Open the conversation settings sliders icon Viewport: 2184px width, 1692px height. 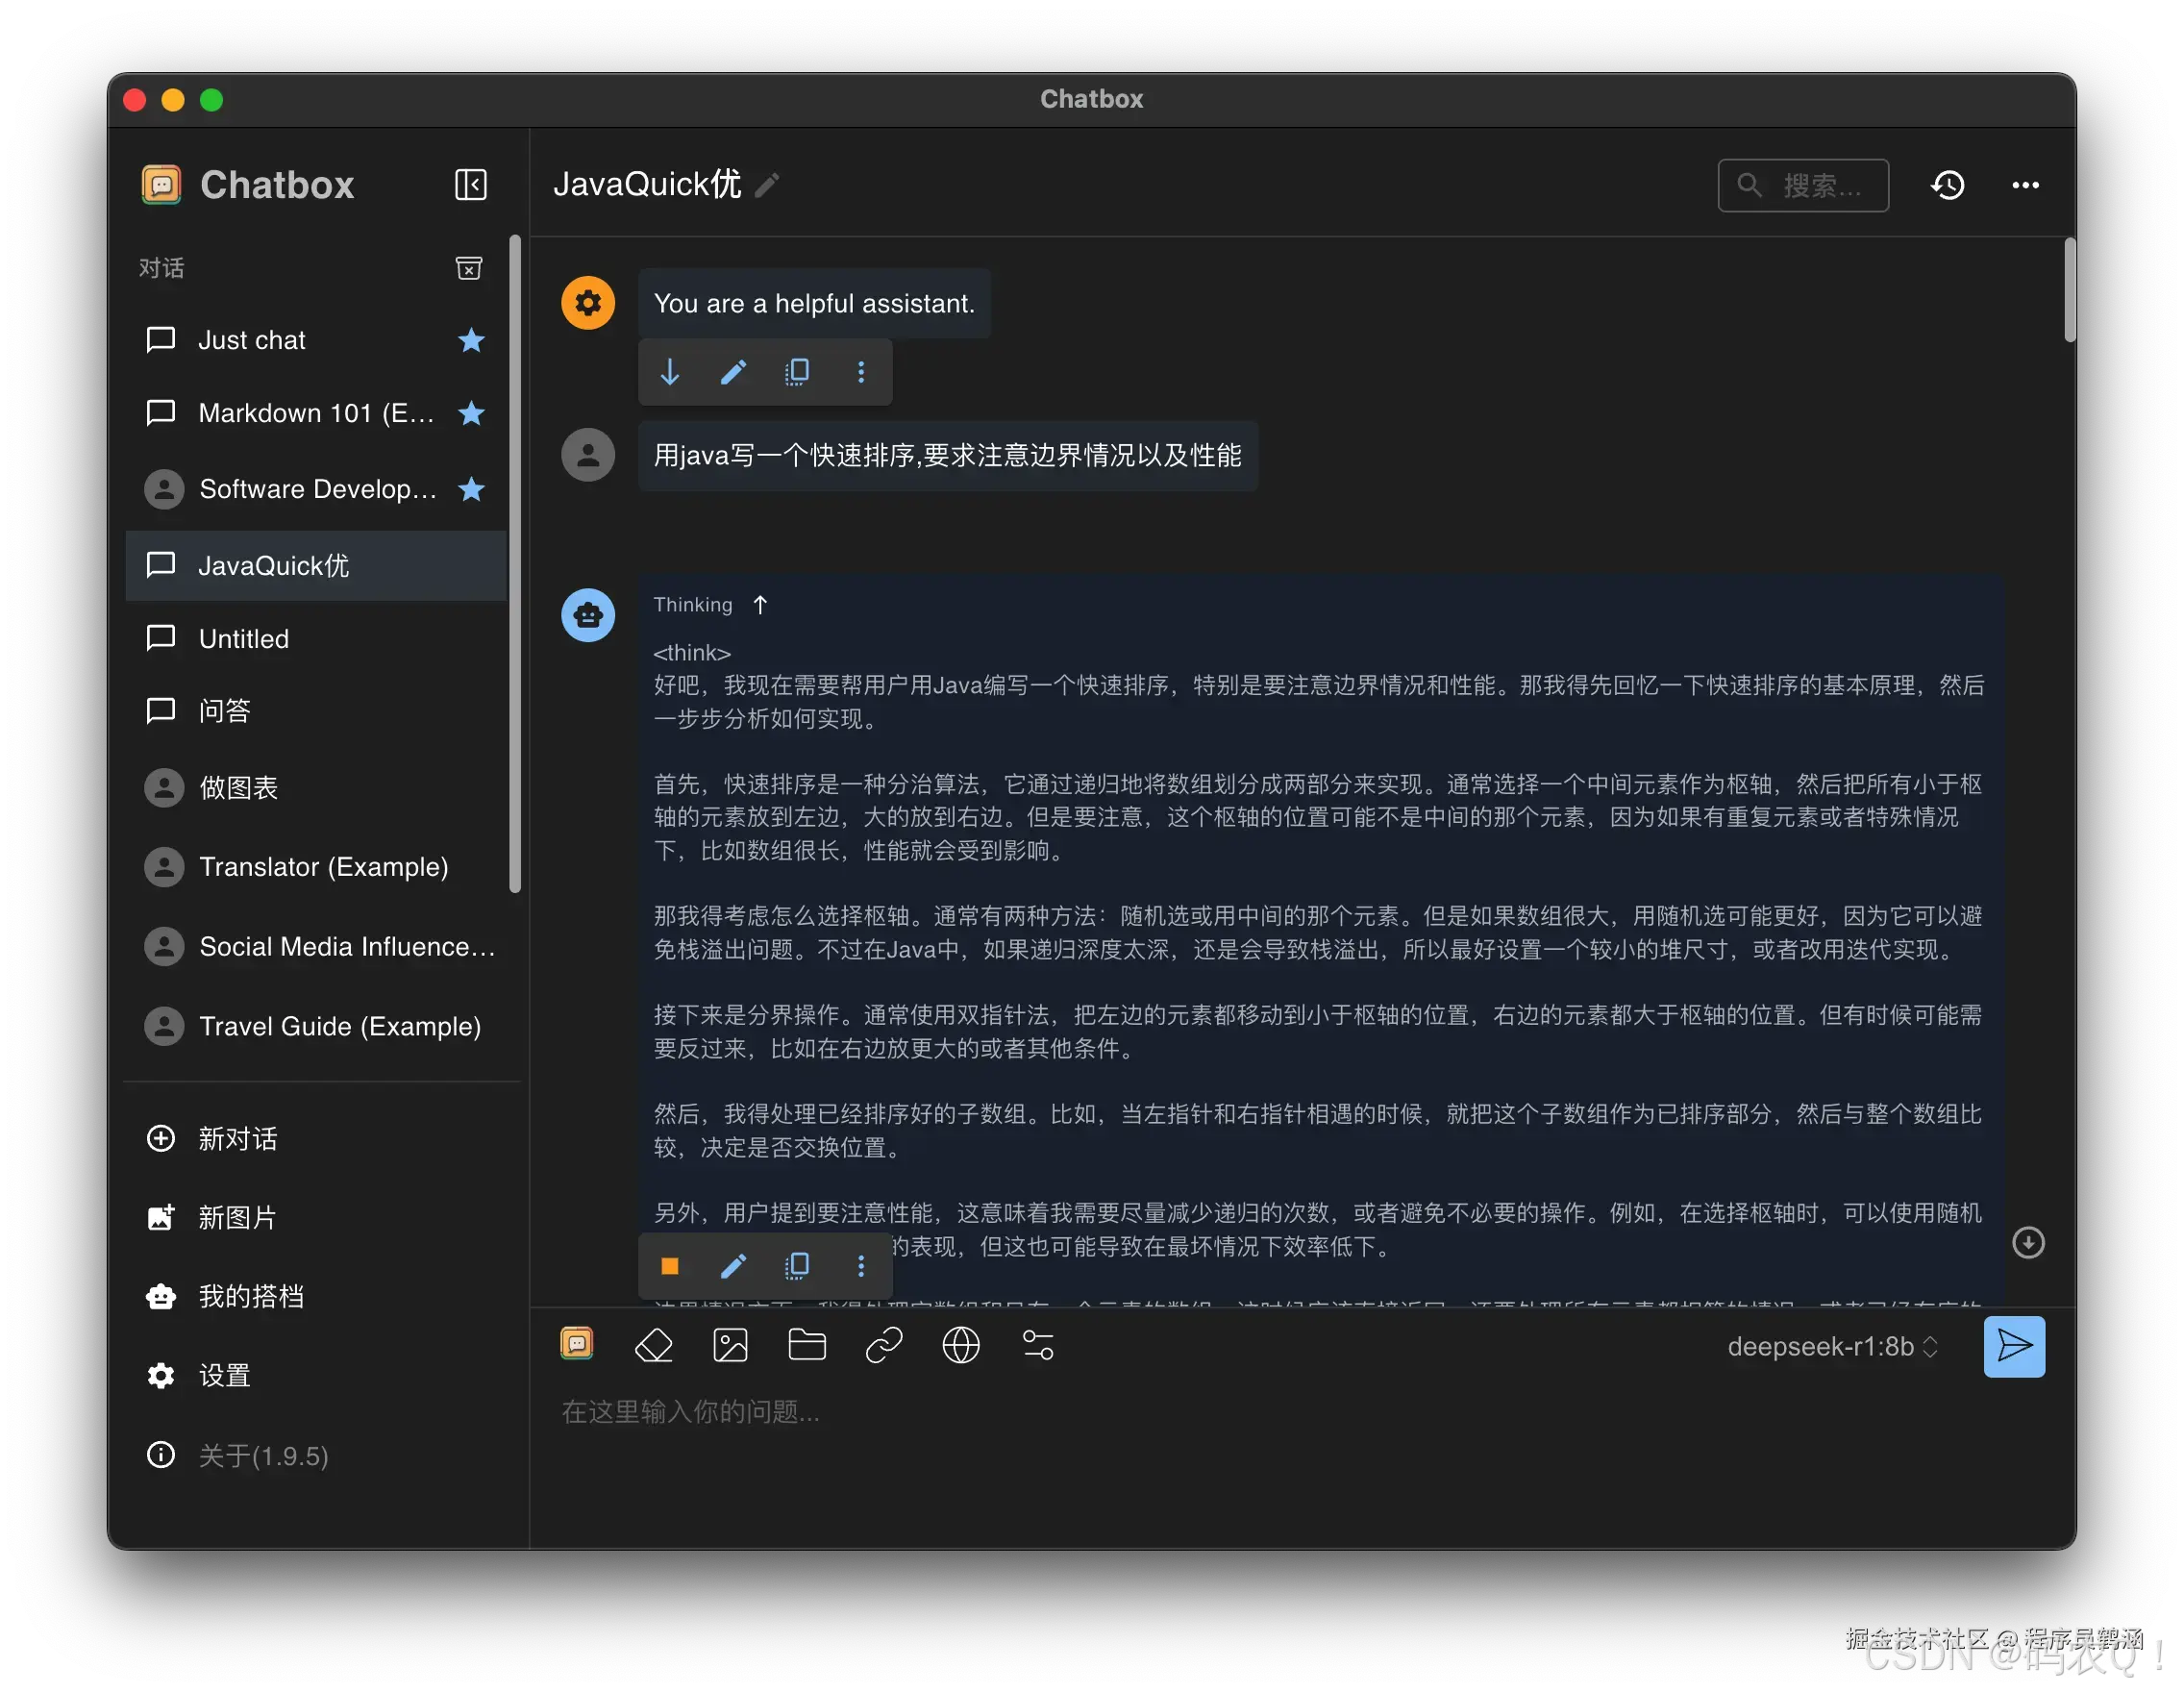(x=1037, y=1346)
